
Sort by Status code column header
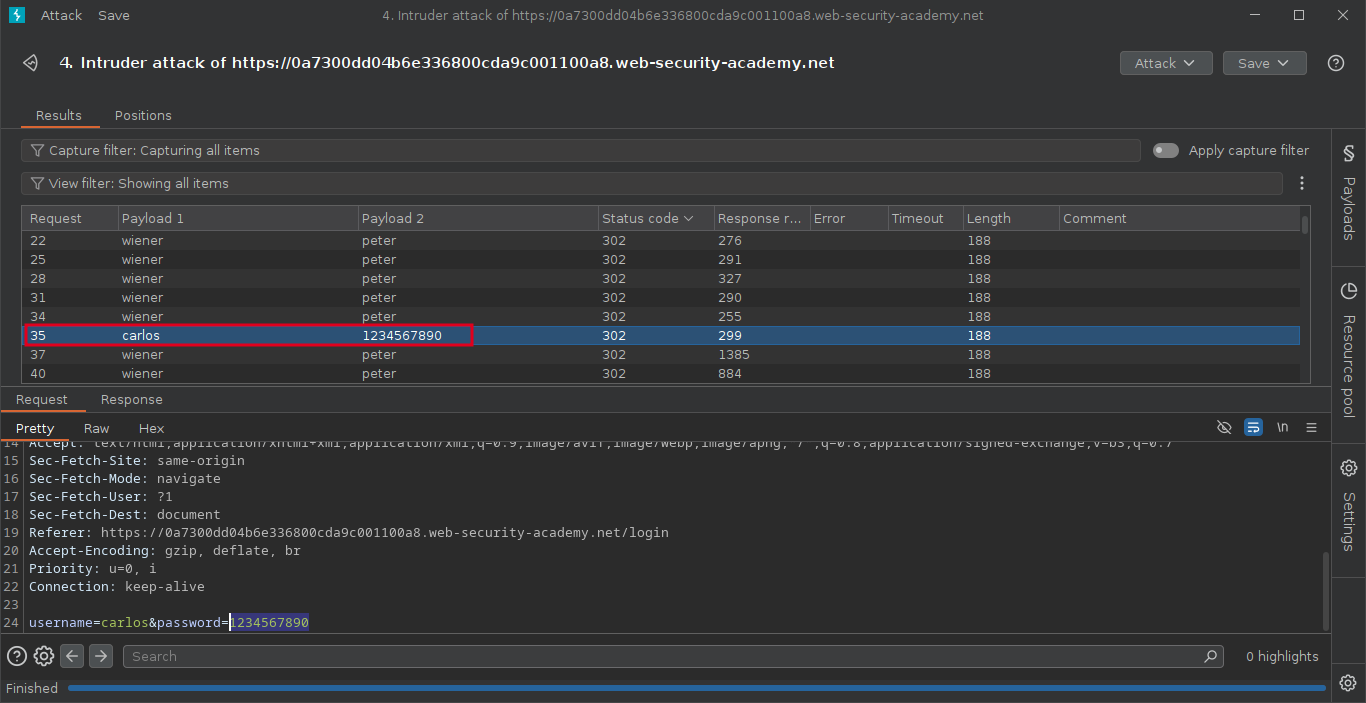coord(640,218)
